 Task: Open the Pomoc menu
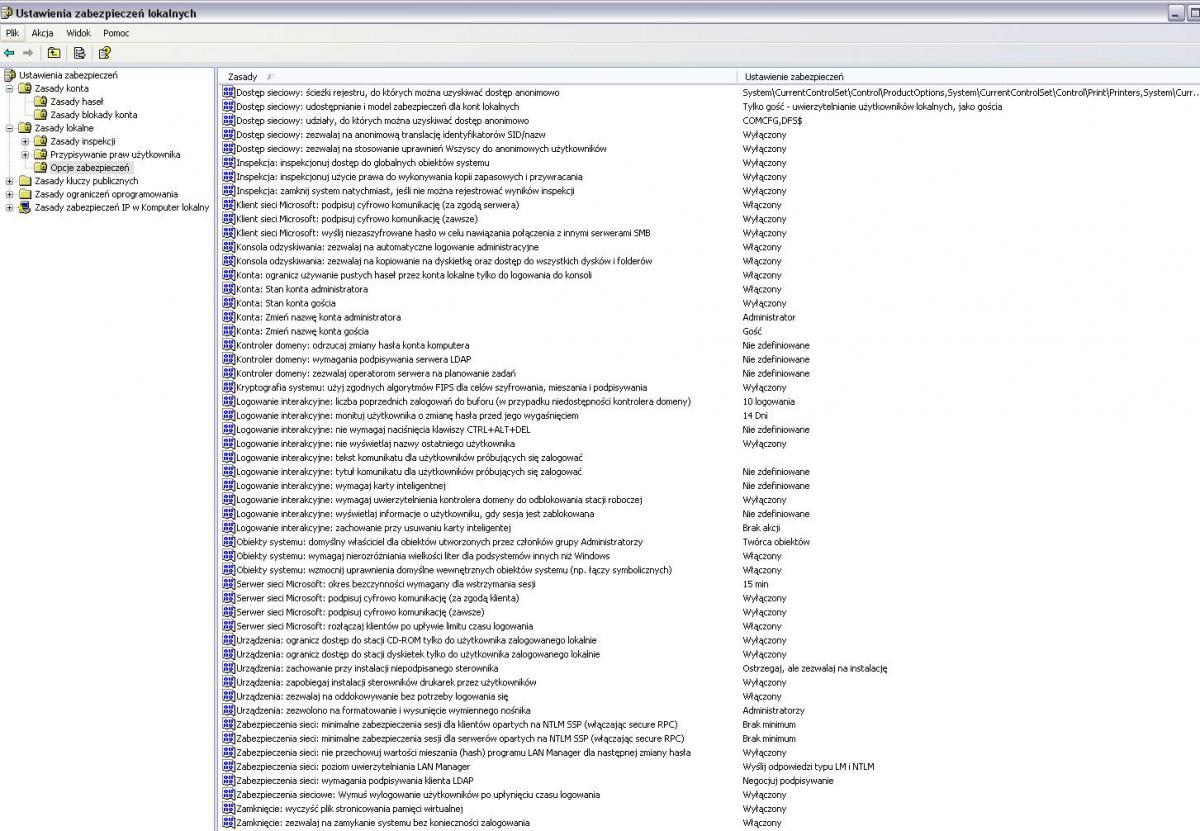[x=116, y=33]
